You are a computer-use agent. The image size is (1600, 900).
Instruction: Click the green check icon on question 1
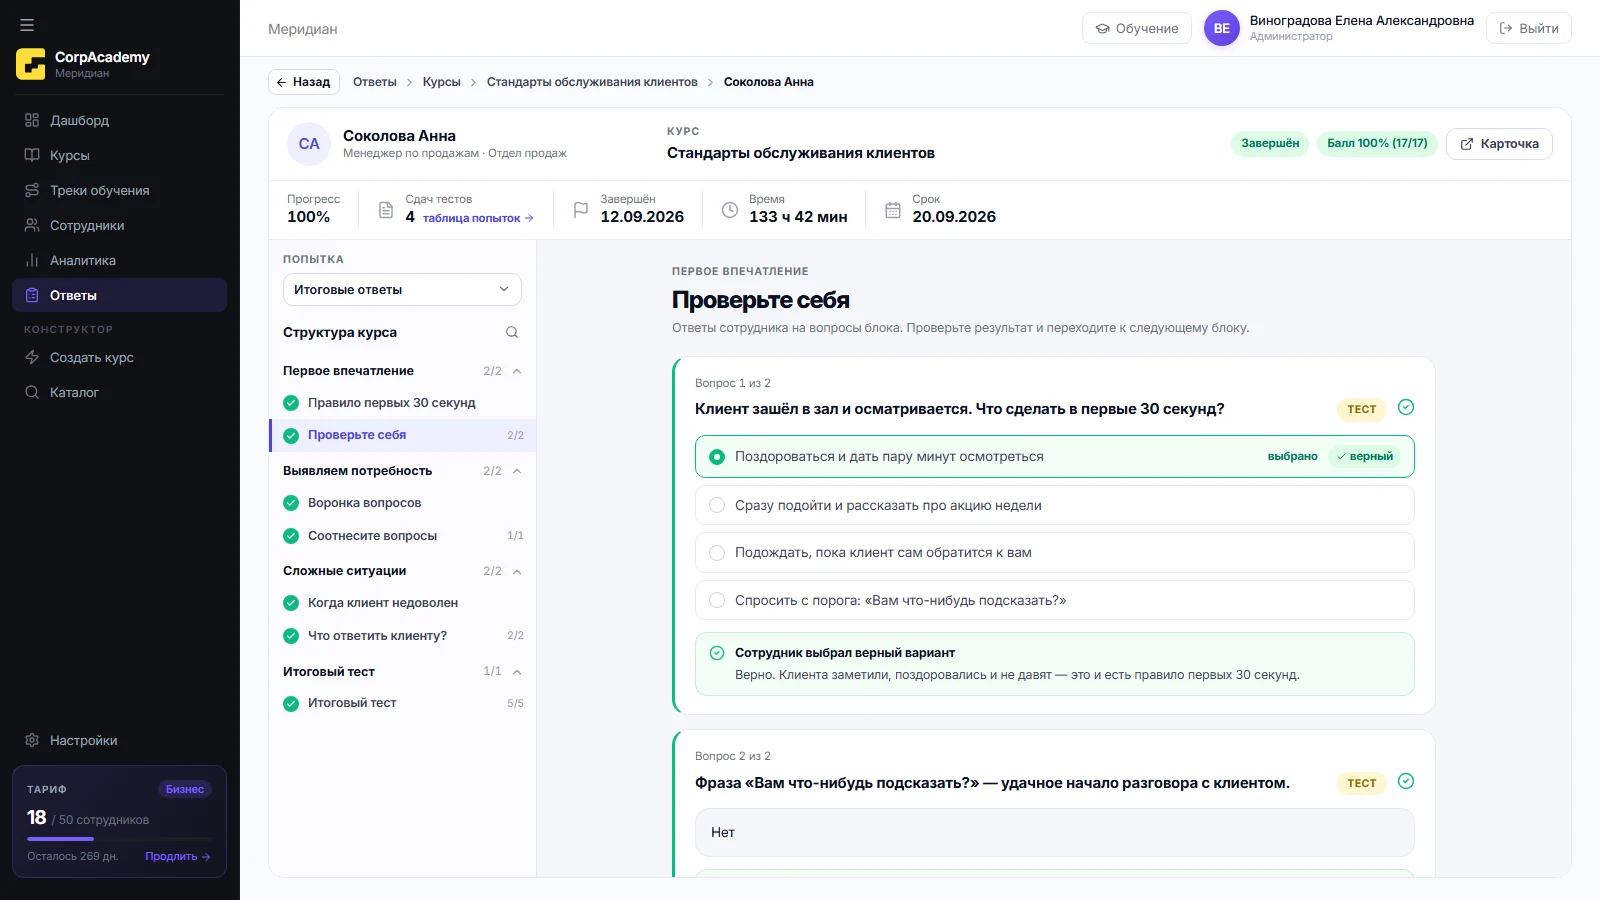pyautogui.click(x=1406, y=407)
